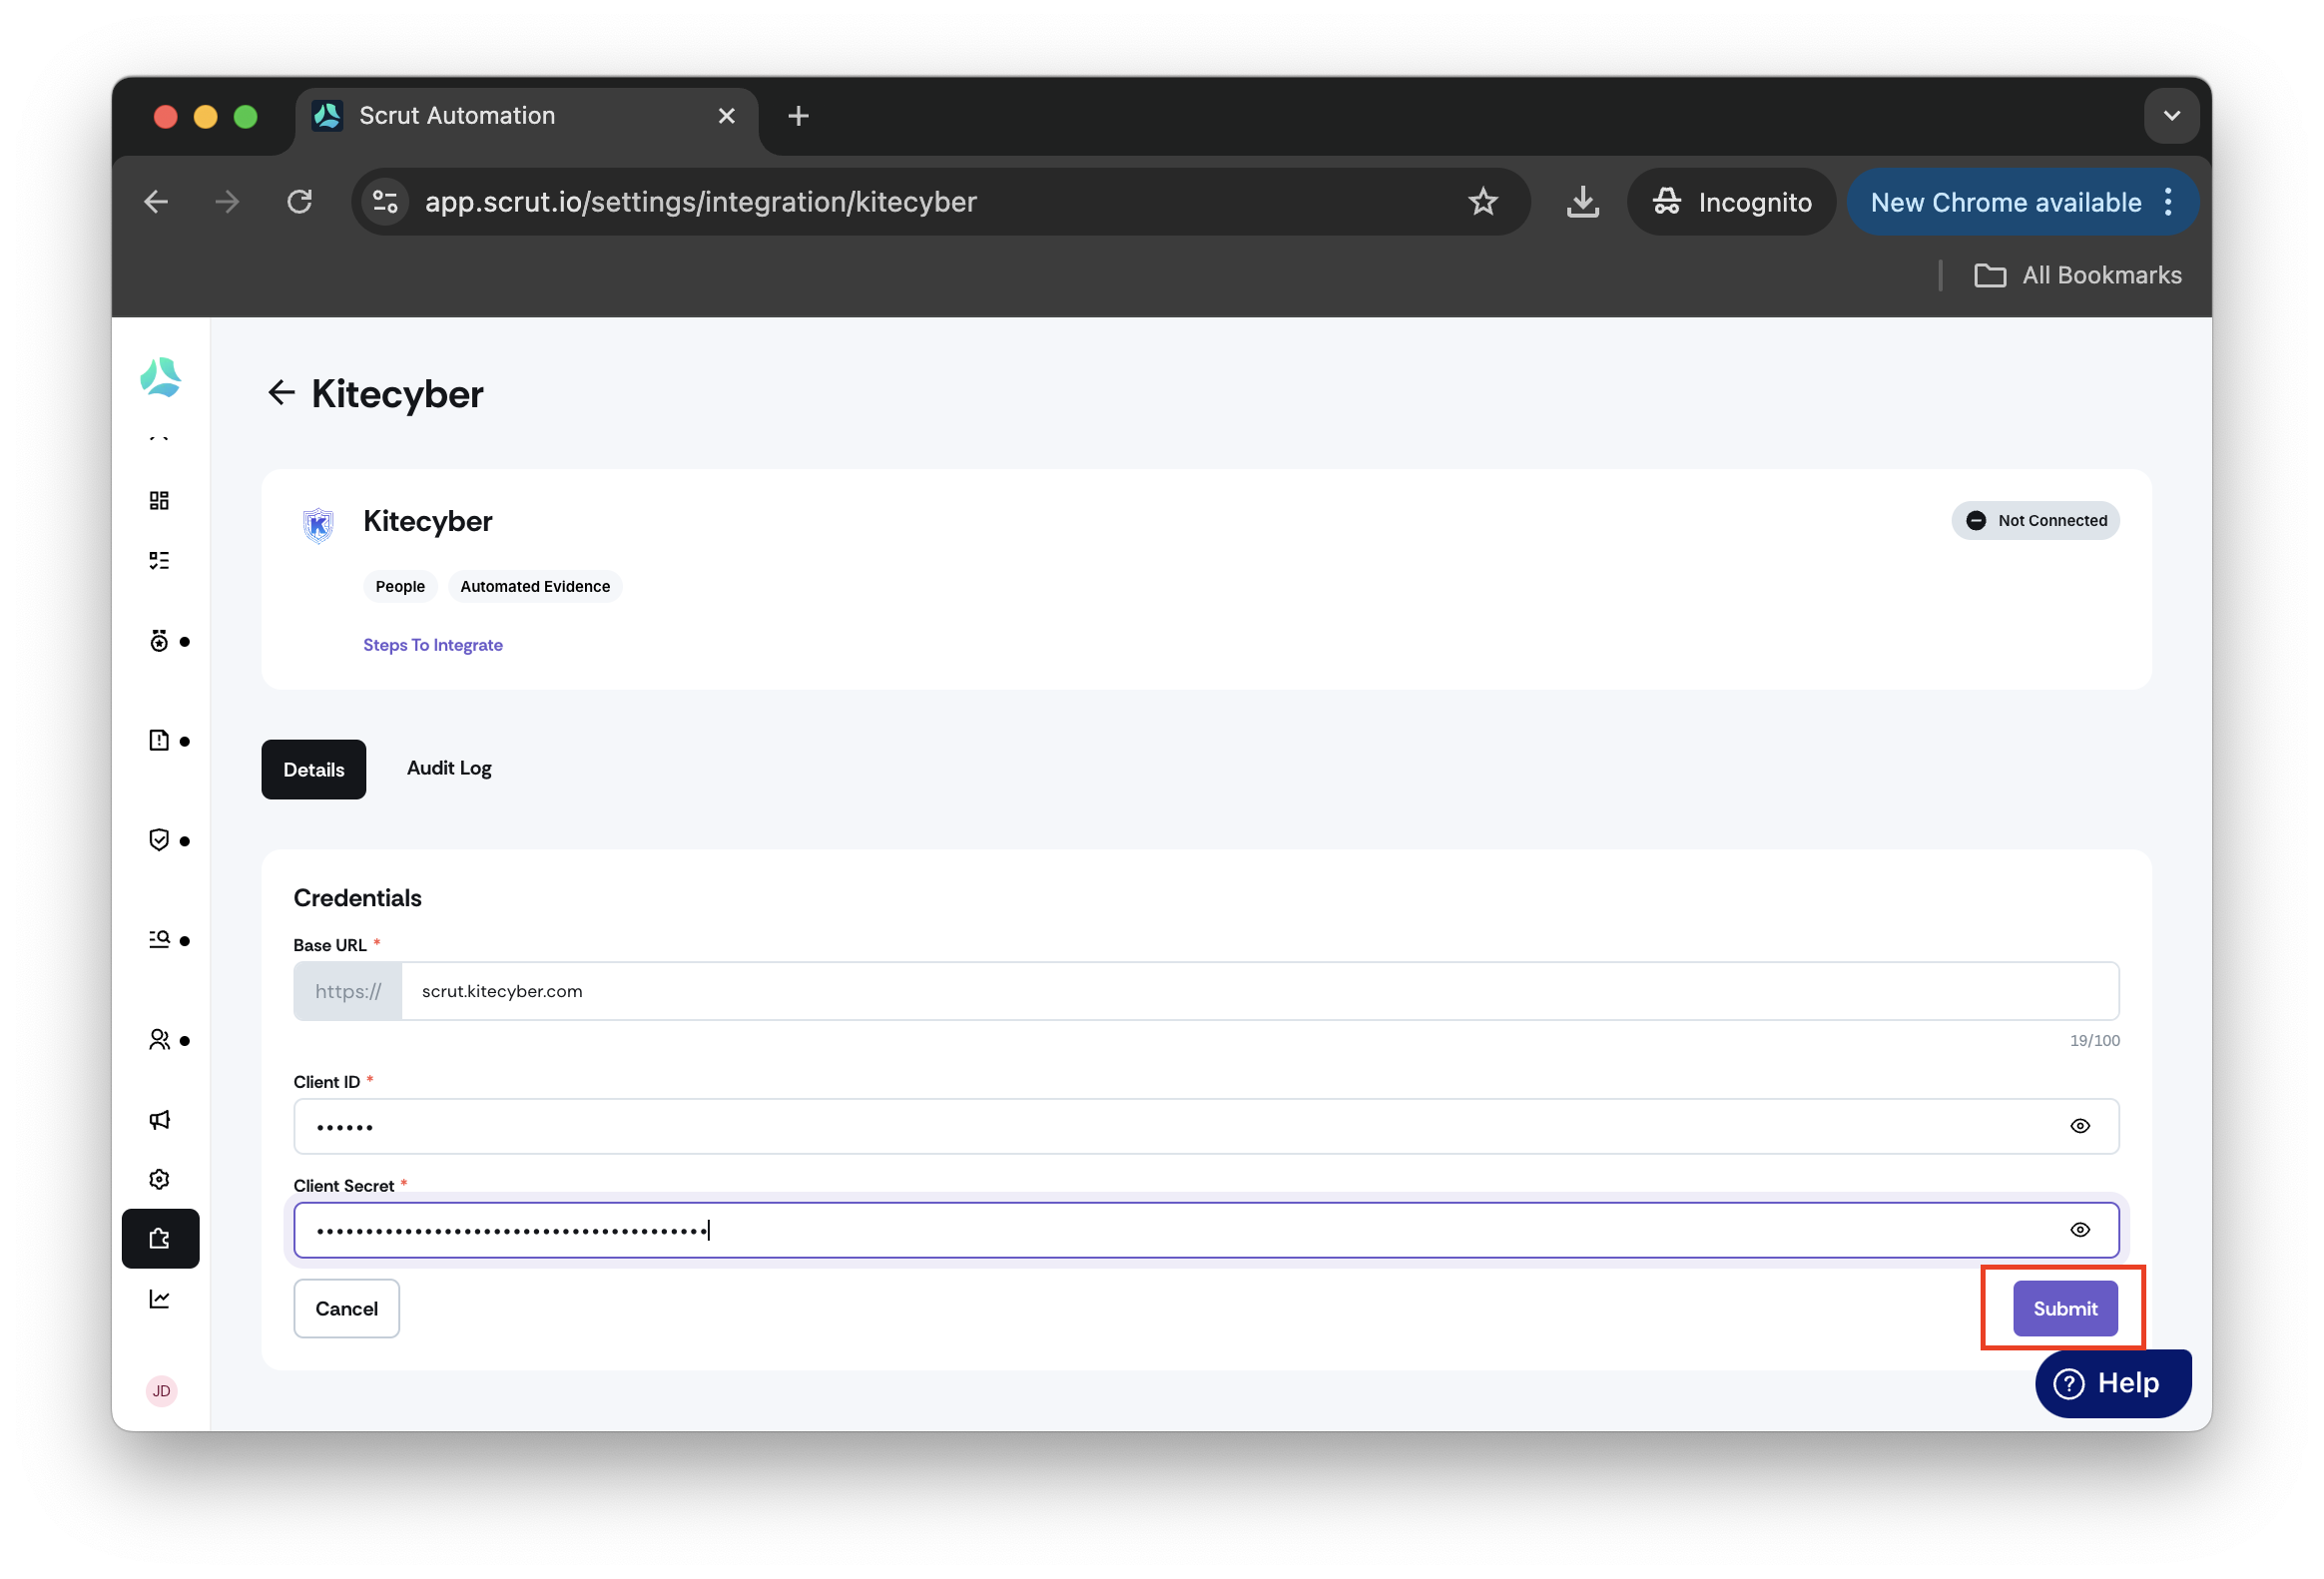Screen dimensions: 2324x1579
Task: Open the analytics chart sidebar icon
Action: click(159, 1300)
